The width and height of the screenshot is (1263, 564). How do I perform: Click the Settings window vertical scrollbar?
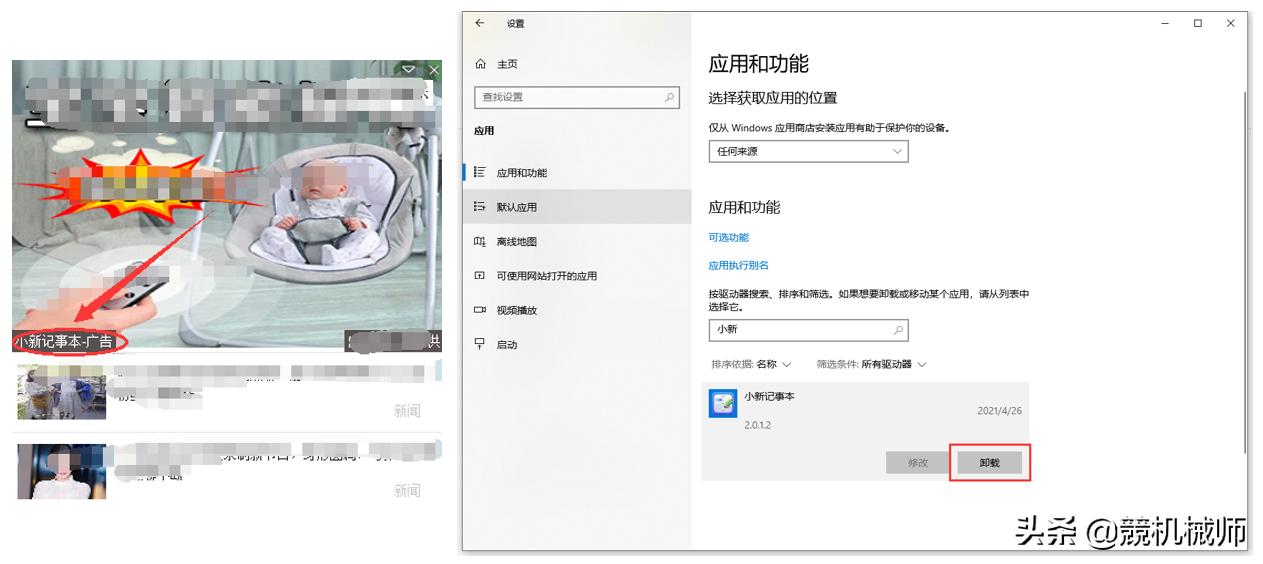(1245, 270)
